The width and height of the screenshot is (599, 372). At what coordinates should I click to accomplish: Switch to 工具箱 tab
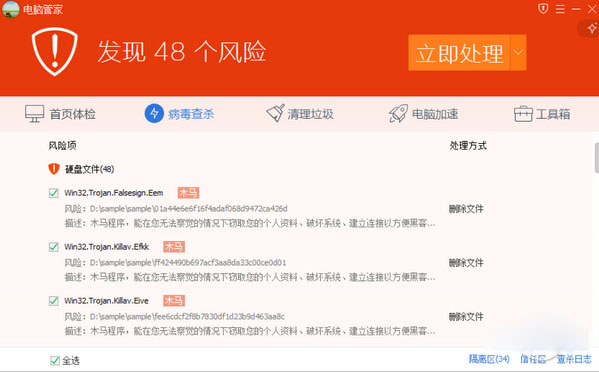pyautogui.click(x=542, y=114)
